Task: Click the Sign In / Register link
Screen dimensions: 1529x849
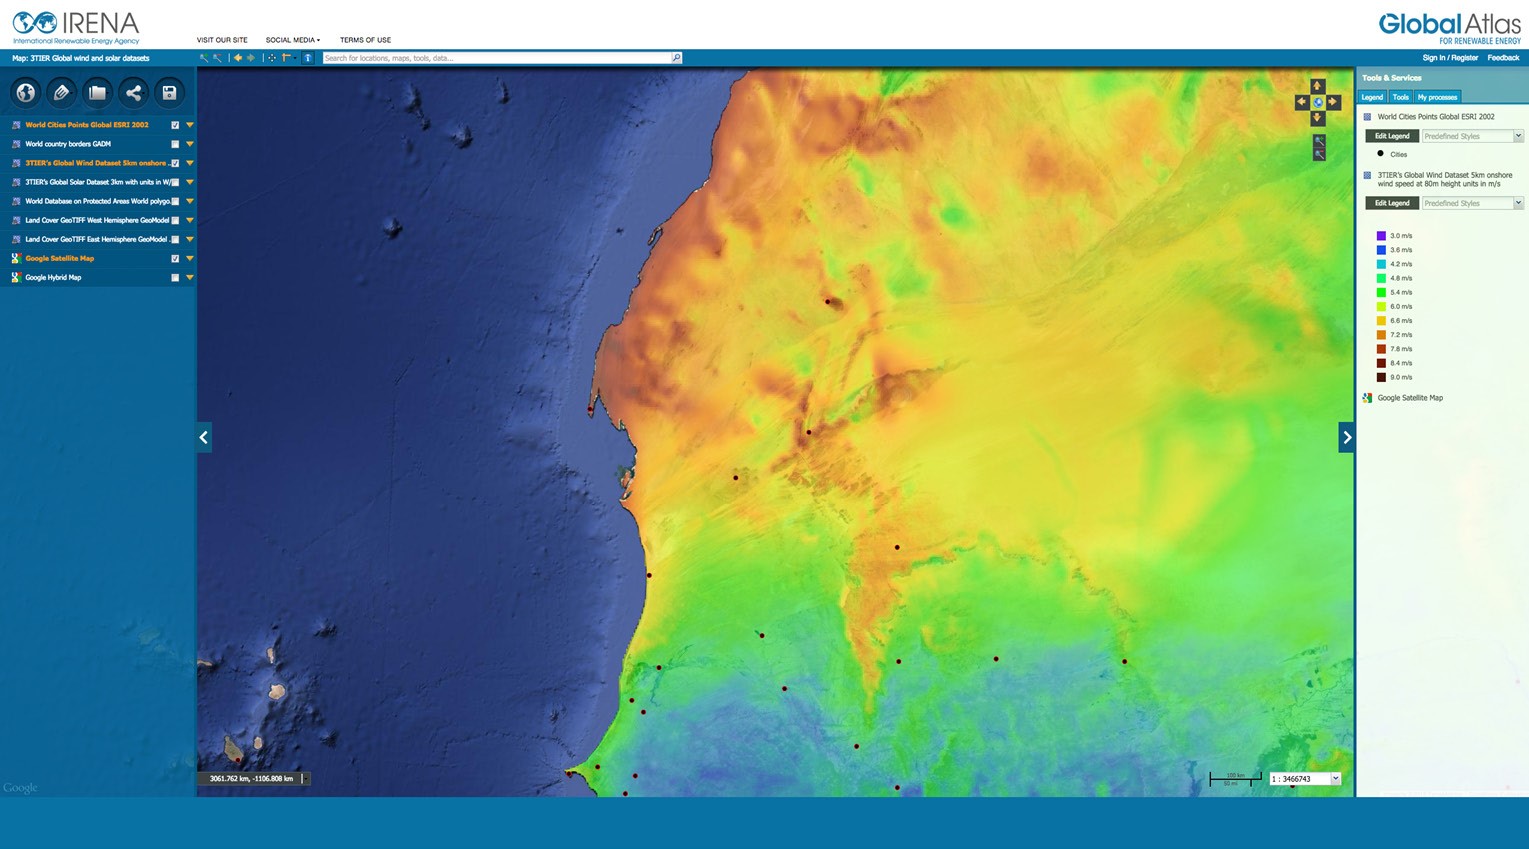Action: tap(1450, 58)
